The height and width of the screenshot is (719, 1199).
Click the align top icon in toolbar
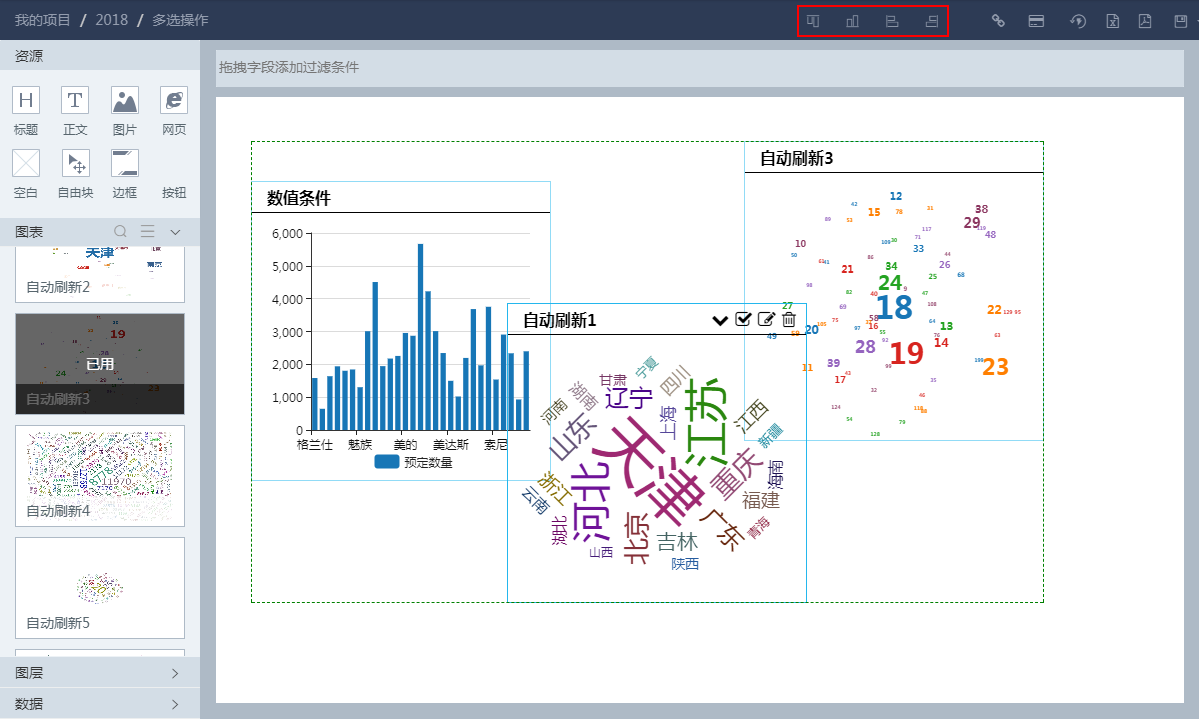click(814, 21)
